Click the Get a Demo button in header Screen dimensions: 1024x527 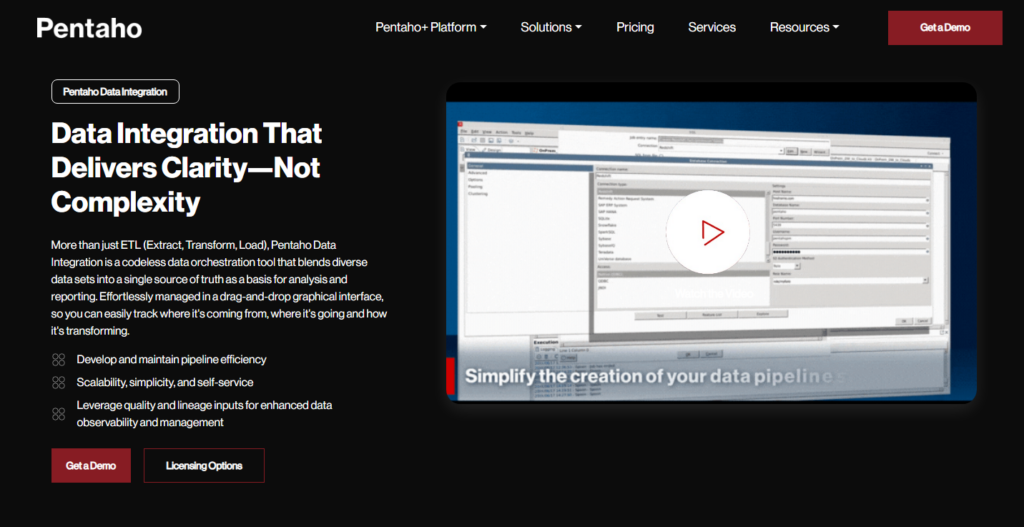944,27
